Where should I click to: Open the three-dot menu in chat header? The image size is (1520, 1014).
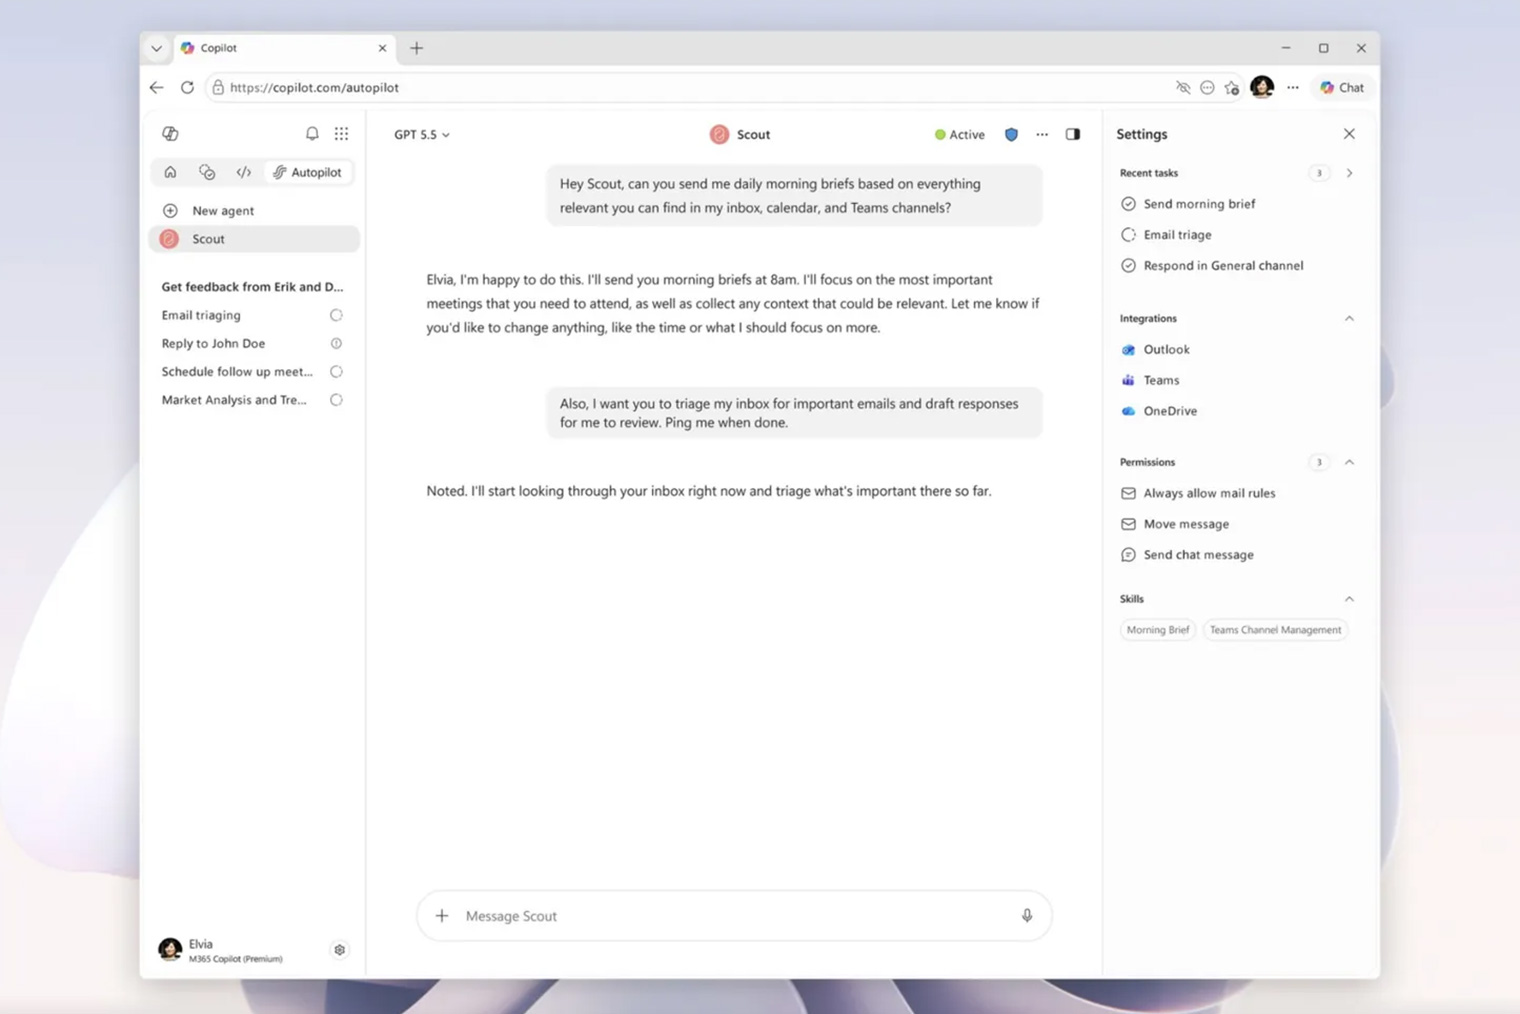pyautogui.click(x=1042, y=134)
